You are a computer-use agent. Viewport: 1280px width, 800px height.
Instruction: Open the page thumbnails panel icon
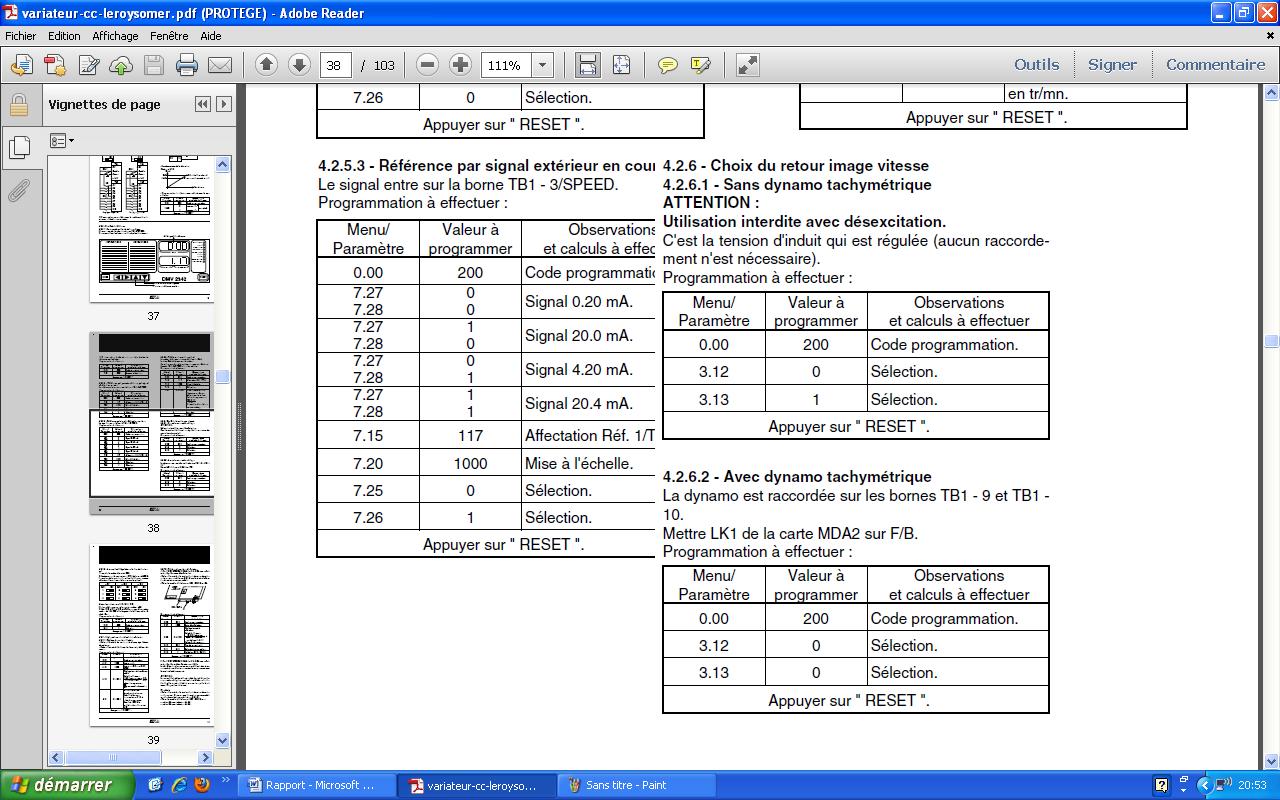[18, 147]
